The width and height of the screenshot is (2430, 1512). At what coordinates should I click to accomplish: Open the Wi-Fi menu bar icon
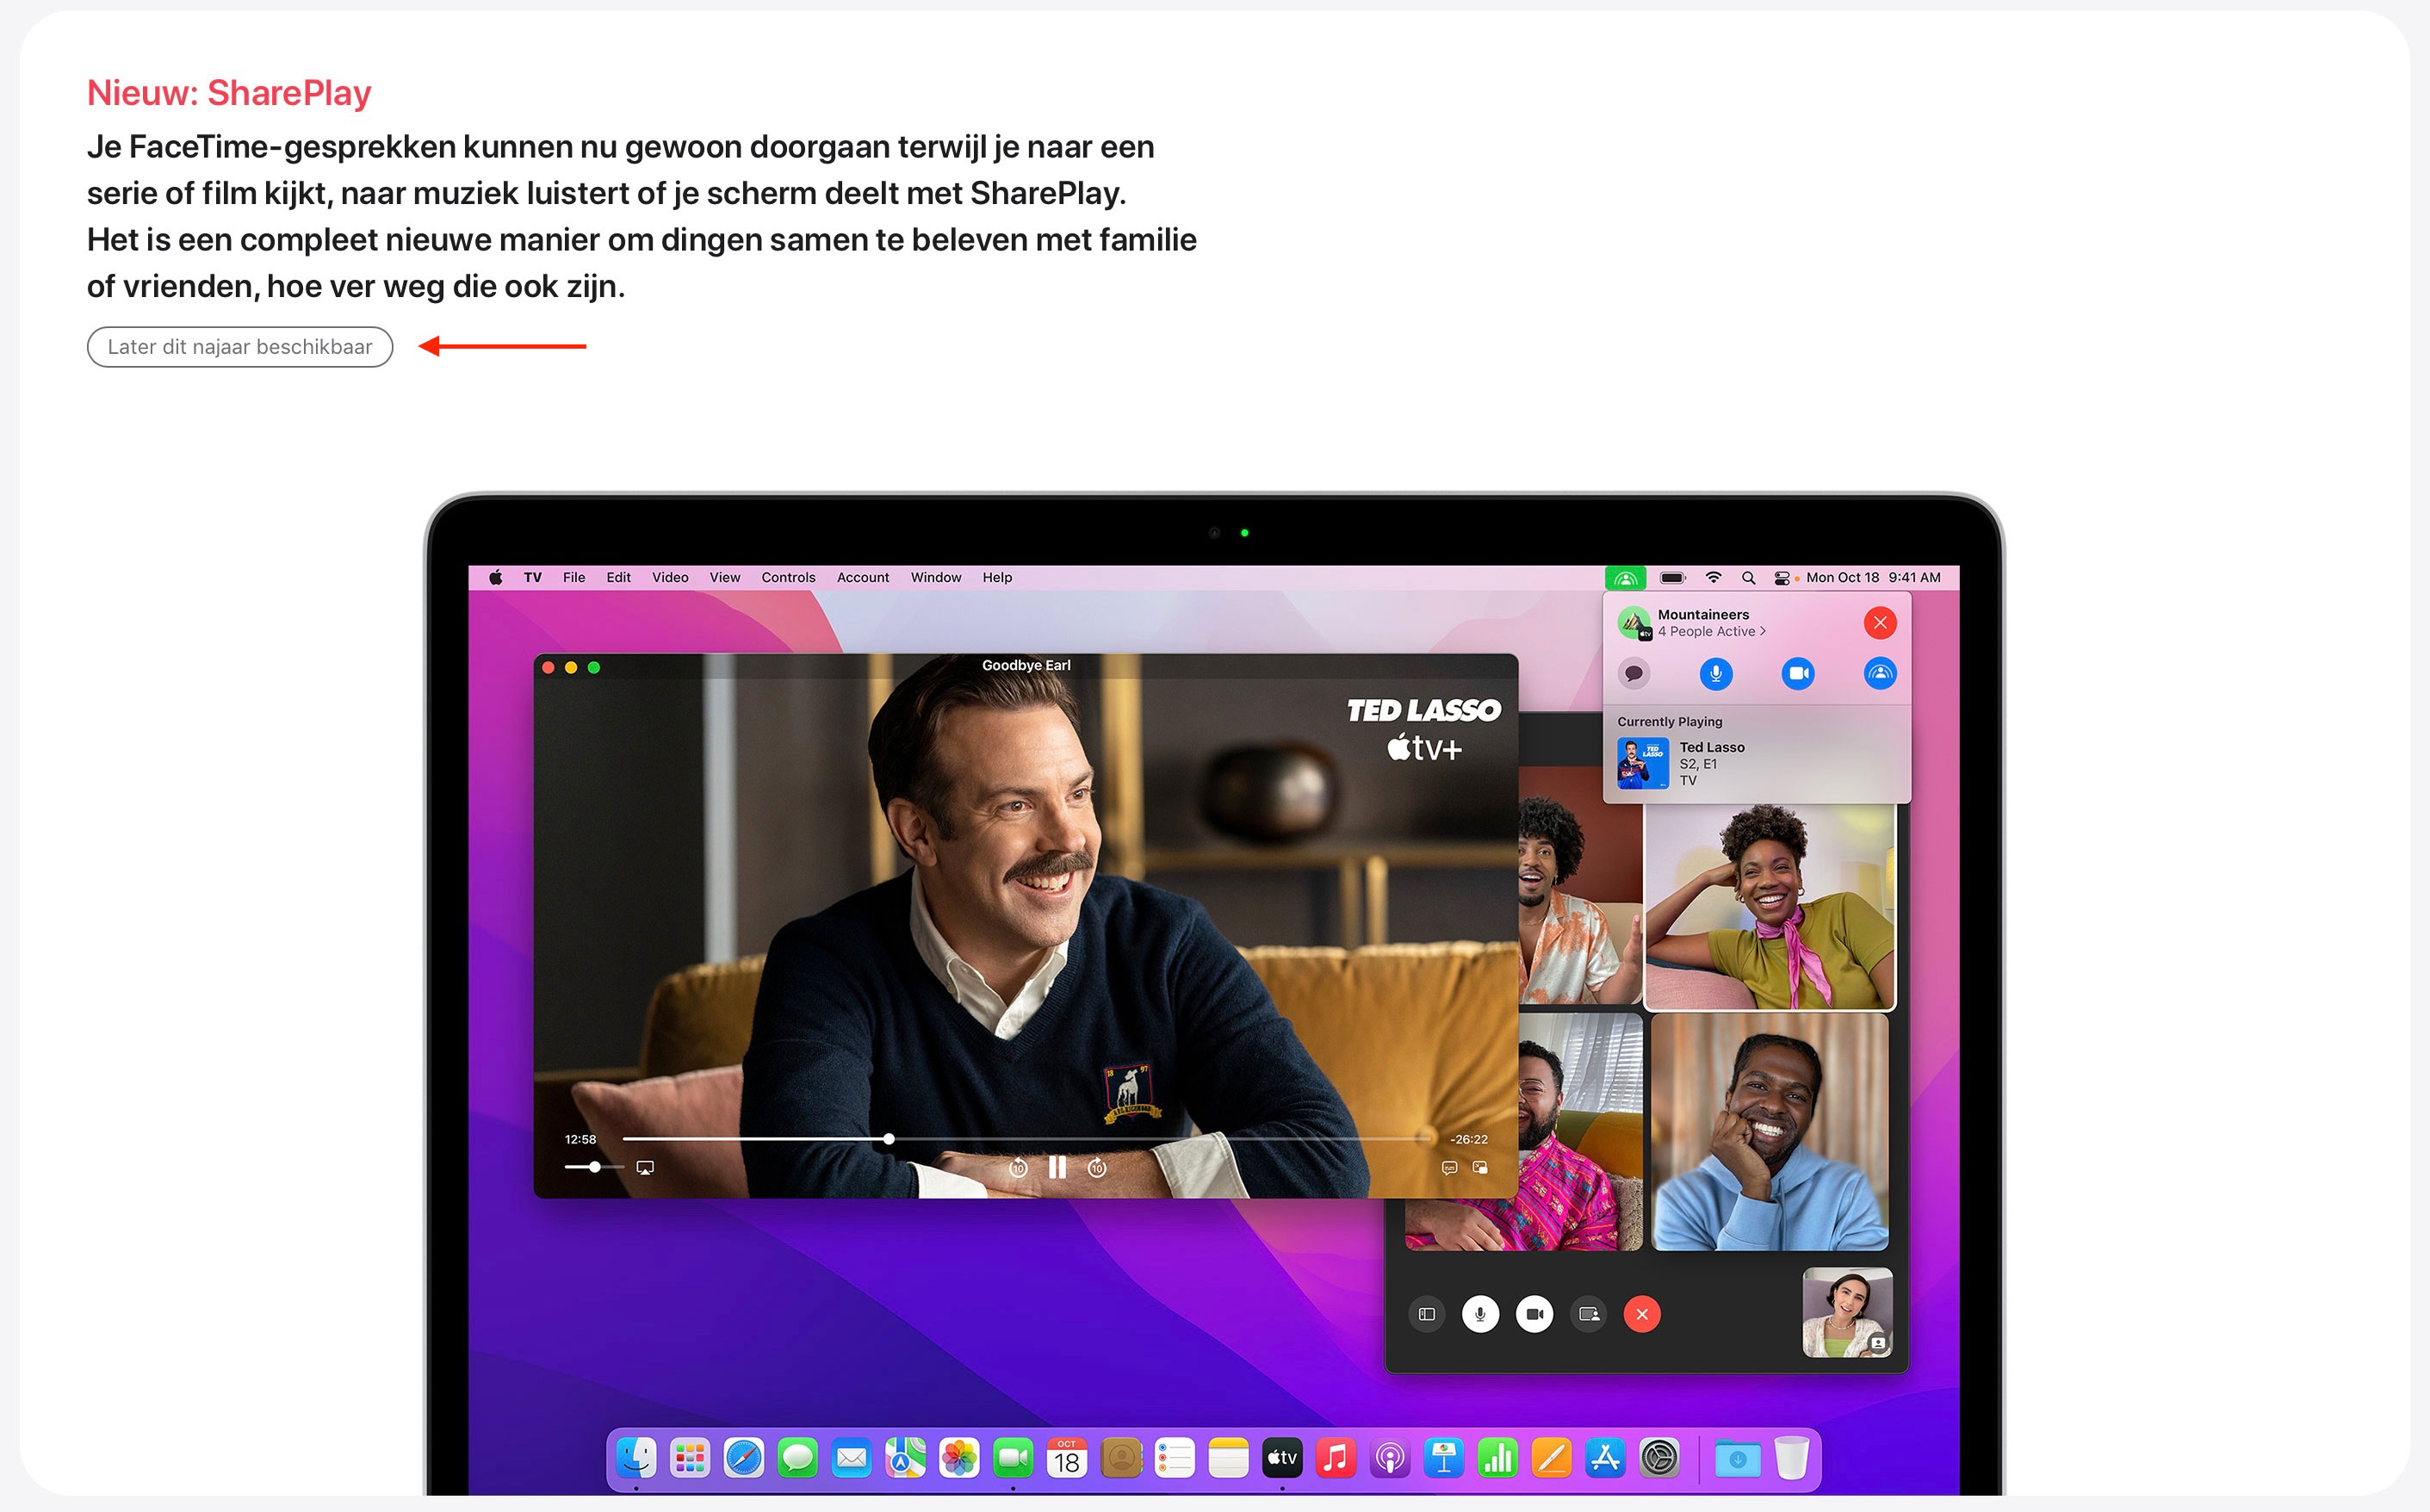(1714, 578)
